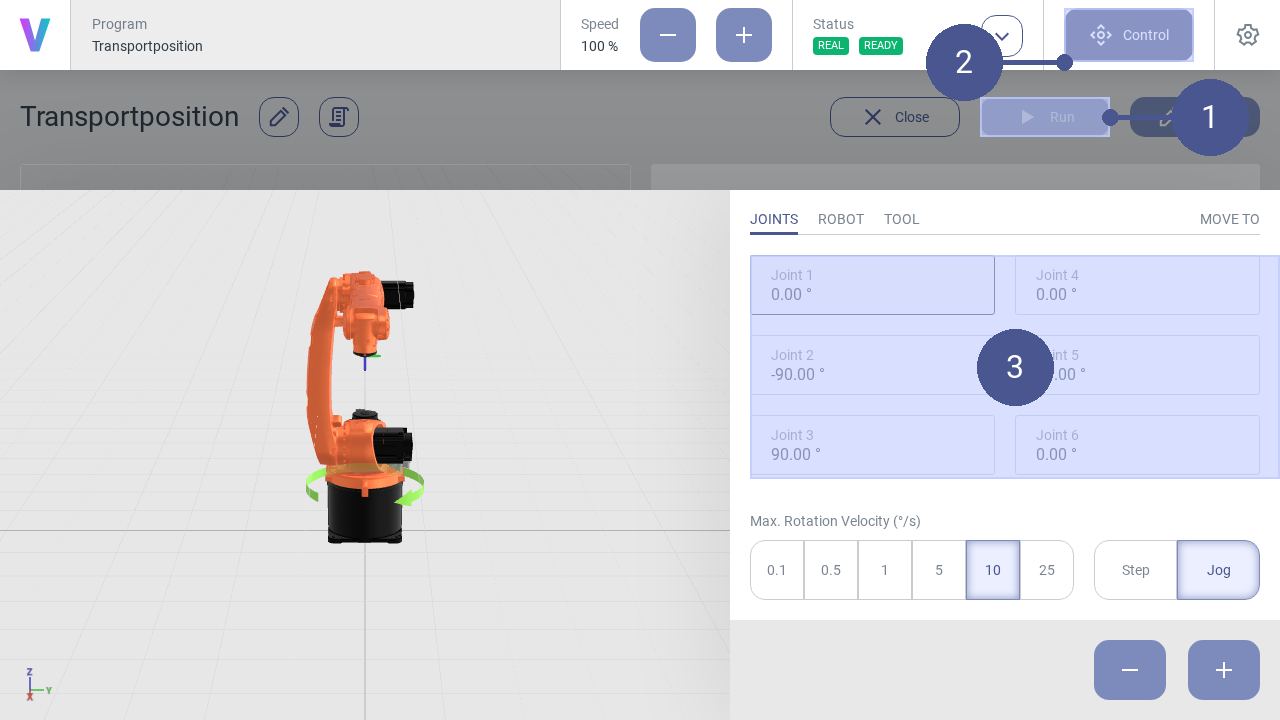Select Jog movement mode
This screenshot has width=1280, height=720.
tap(1218, 570)
